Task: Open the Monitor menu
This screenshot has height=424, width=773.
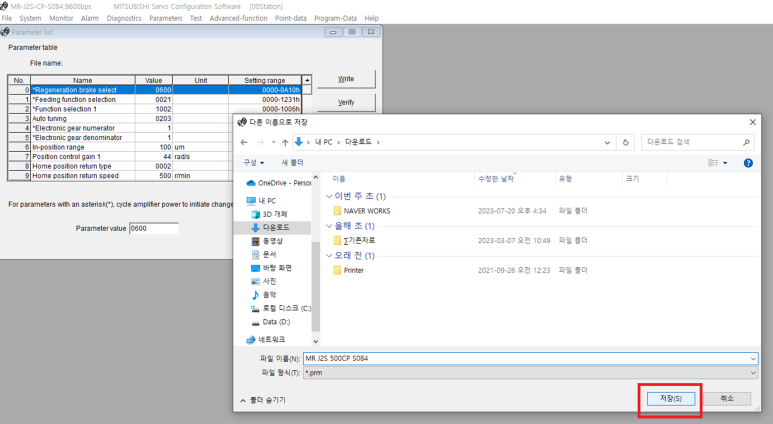Action: point(61,18)
